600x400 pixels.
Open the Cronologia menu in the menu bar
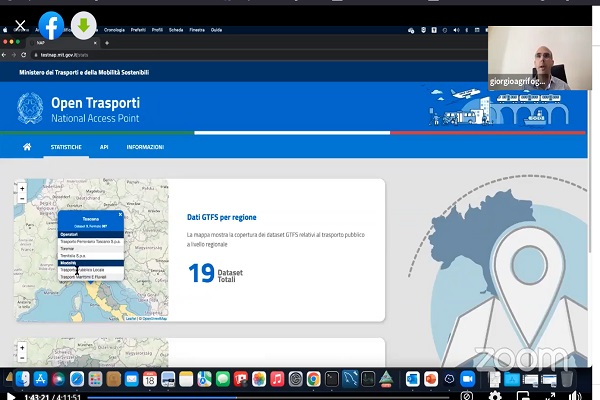pos(114,30)
